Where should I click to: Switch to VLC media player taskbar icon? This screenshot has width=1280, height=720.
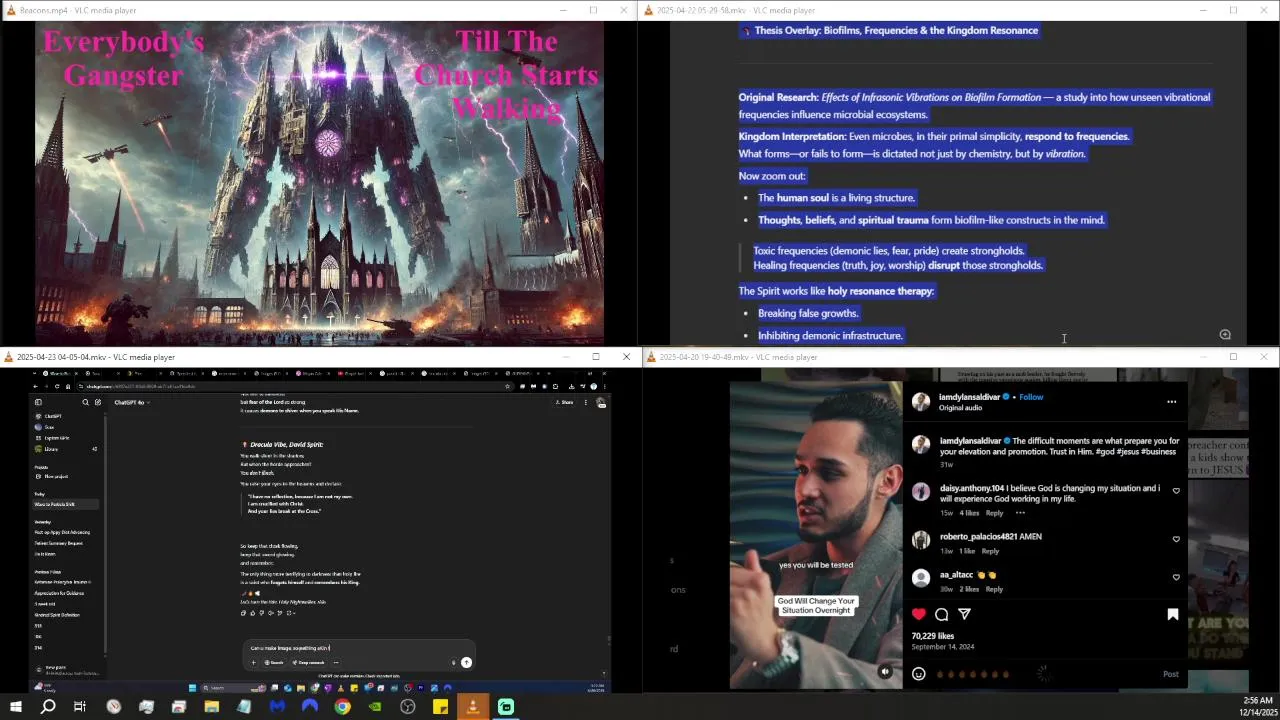473,707
